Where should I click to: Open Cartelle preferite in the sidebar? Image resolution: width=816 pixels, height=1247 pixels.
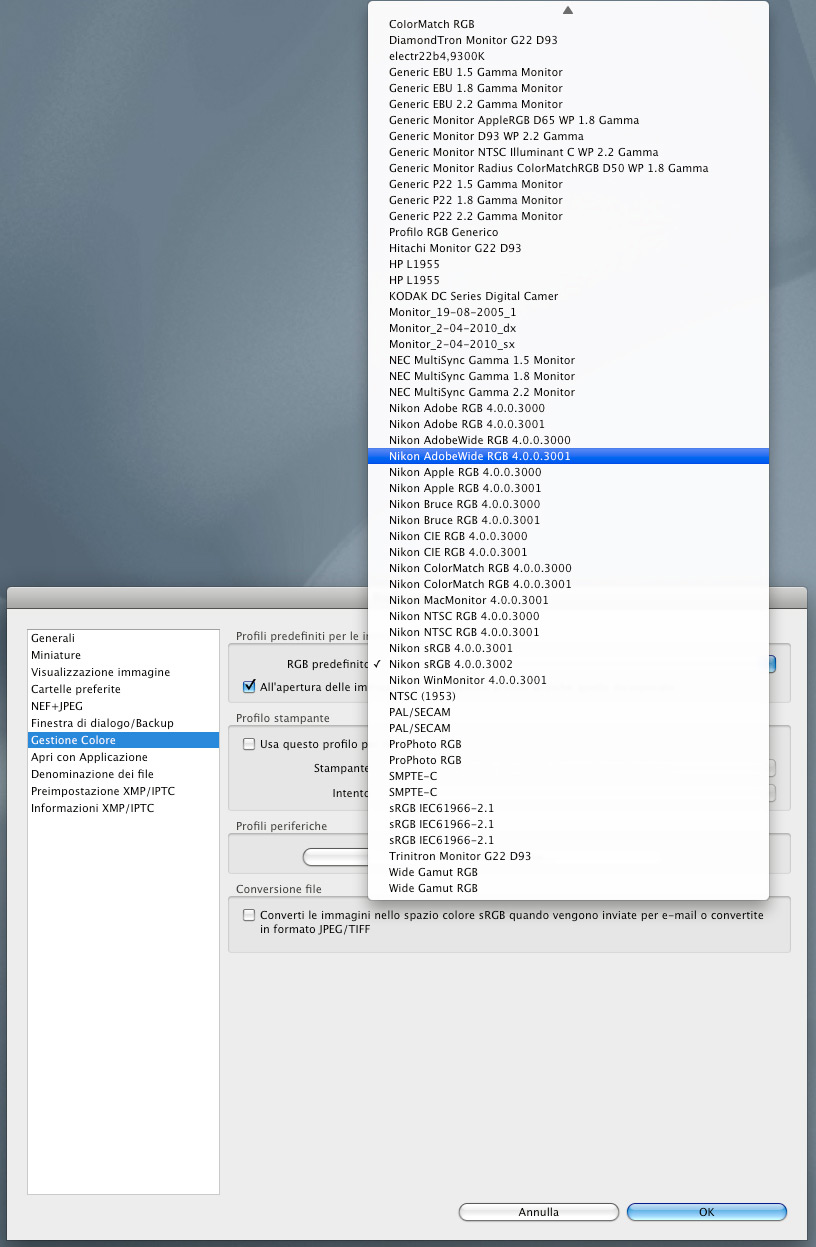tap(123, 689)
